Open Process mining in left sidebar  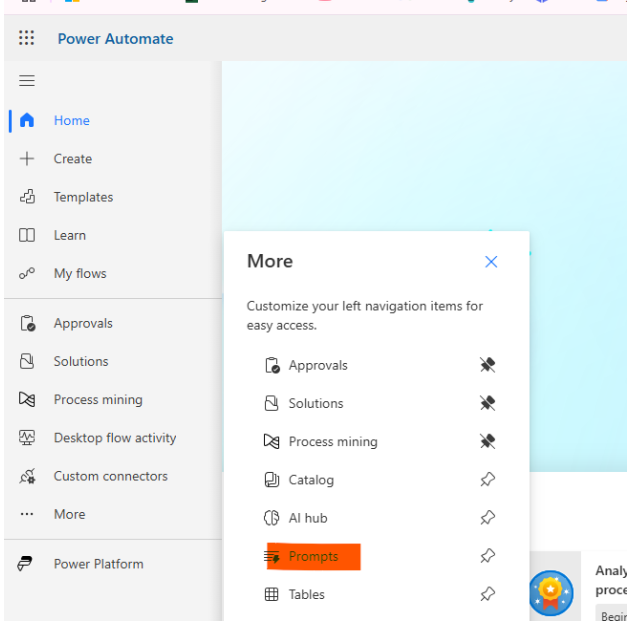[x=98, y=400]
